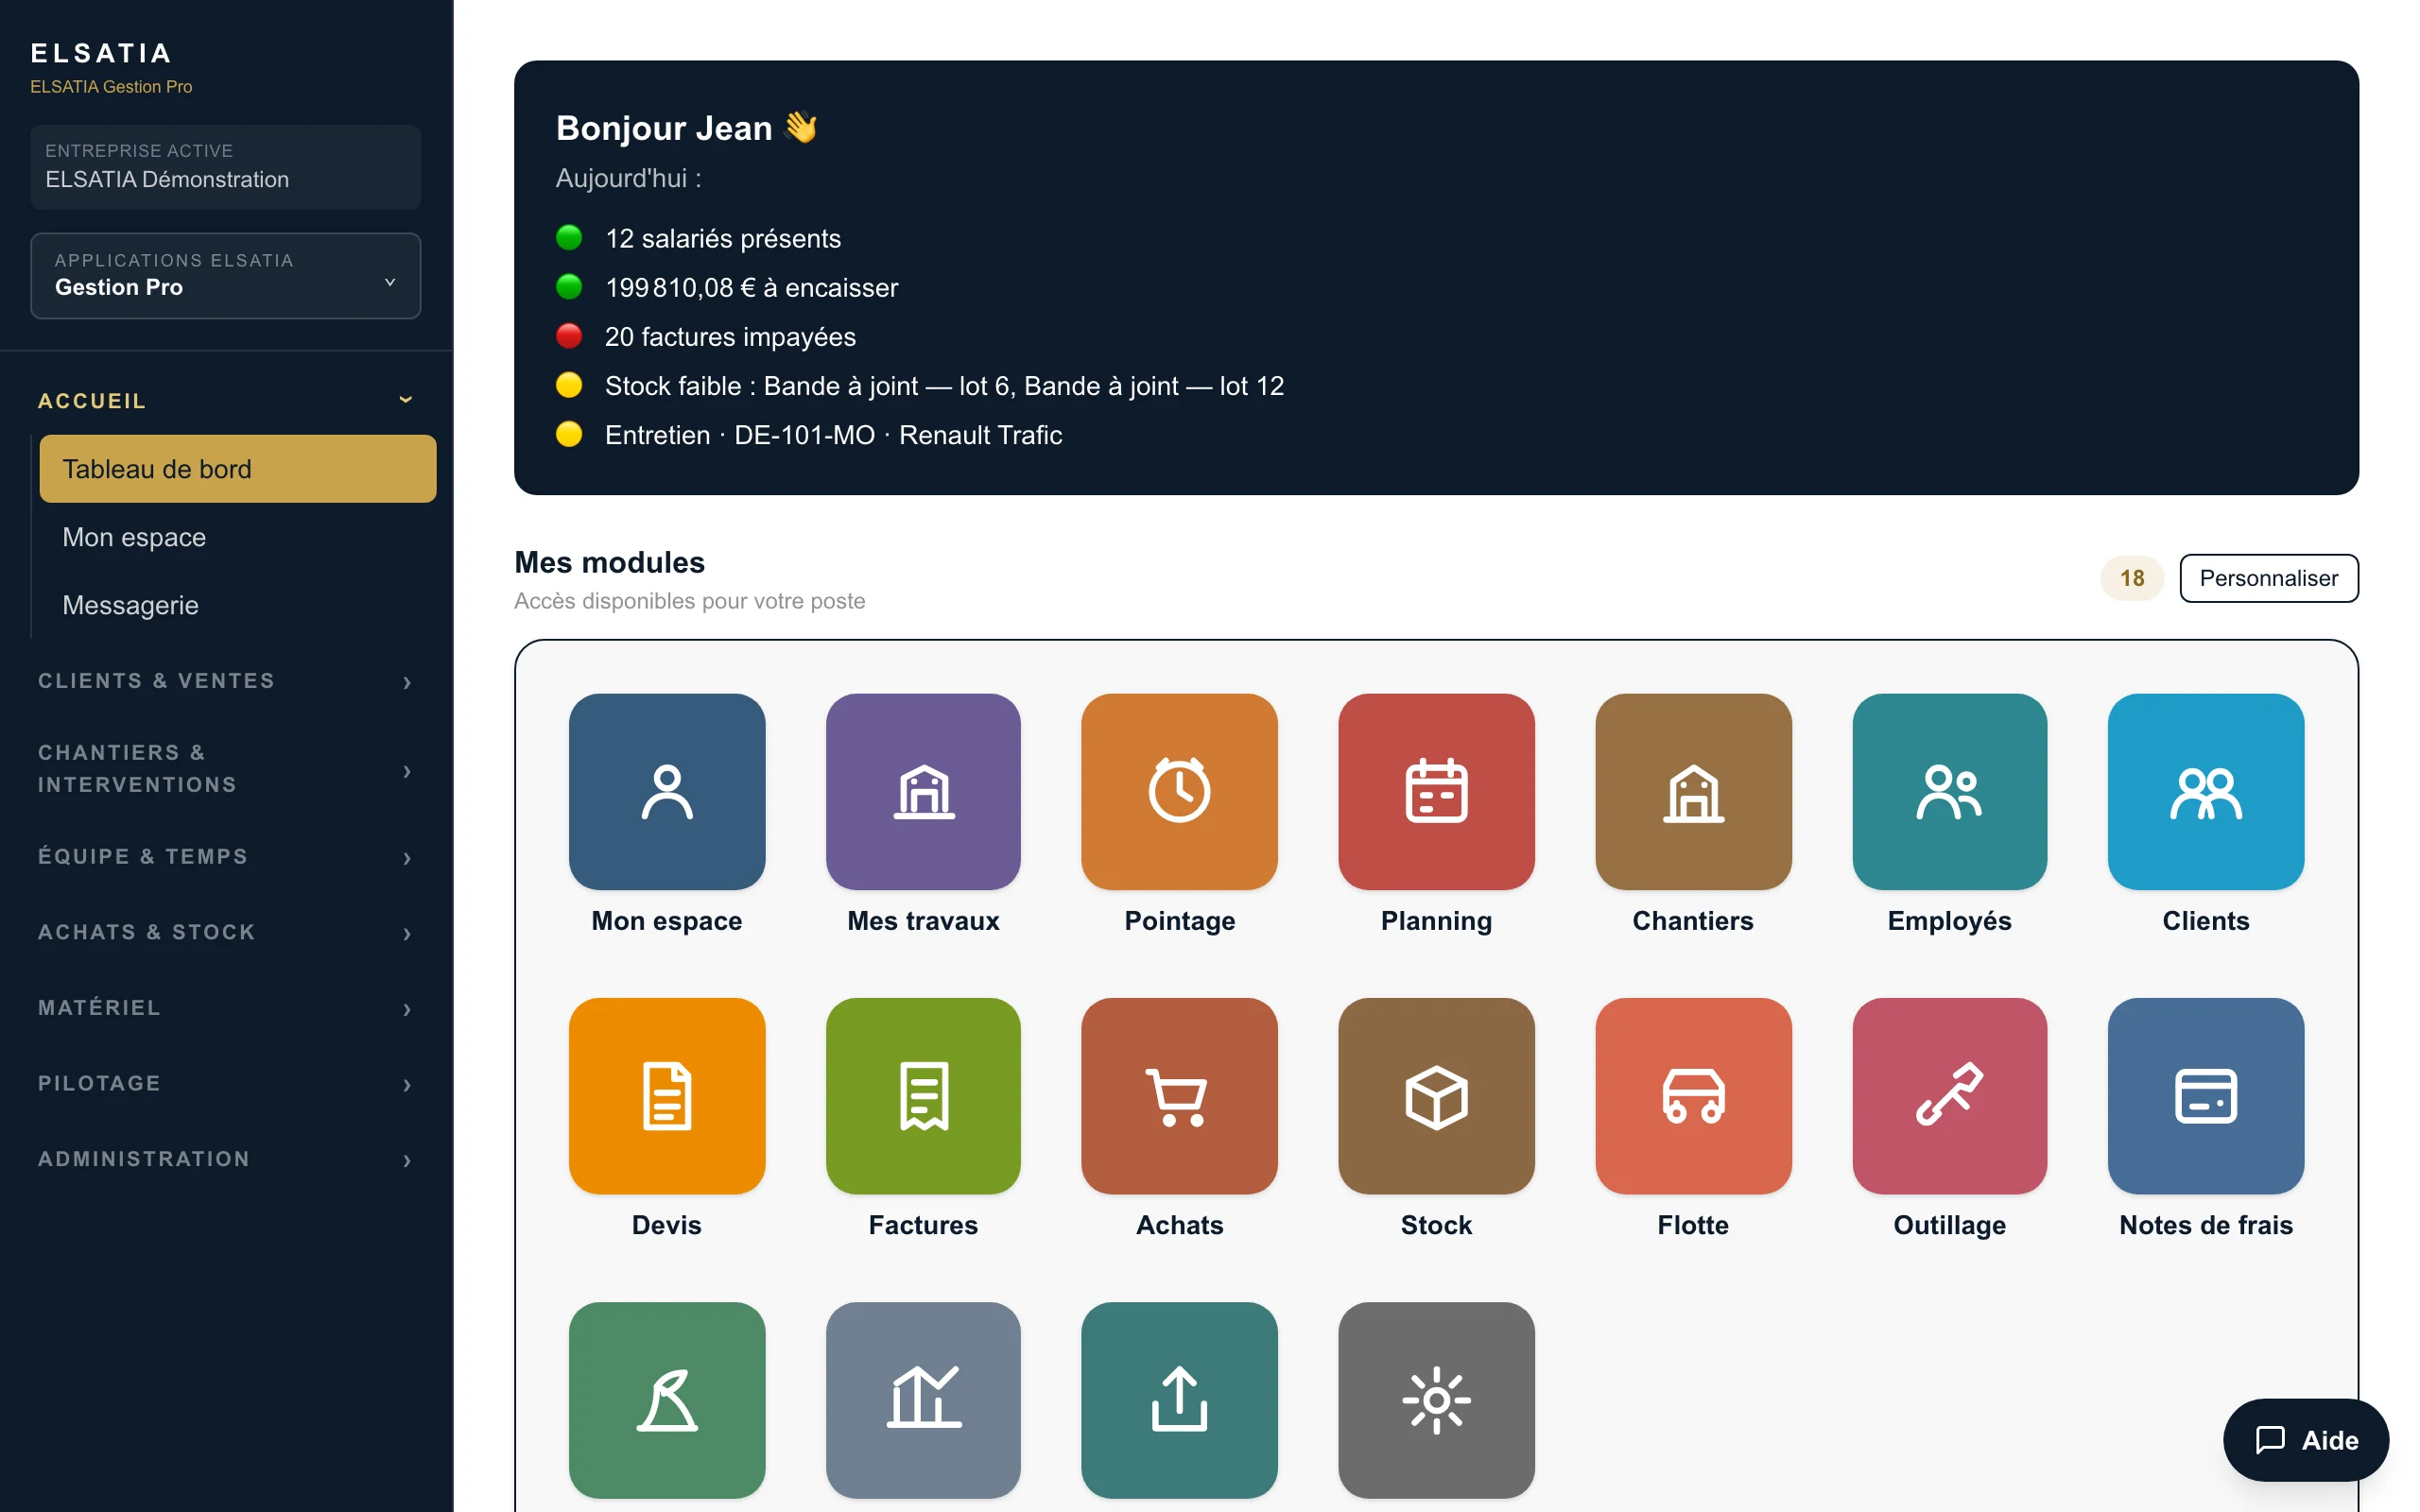Image resolution: width=2420 pixels, height=1512 pixels.
Task: Open the Outillage wrench icon
Action: [1949, 1095]
